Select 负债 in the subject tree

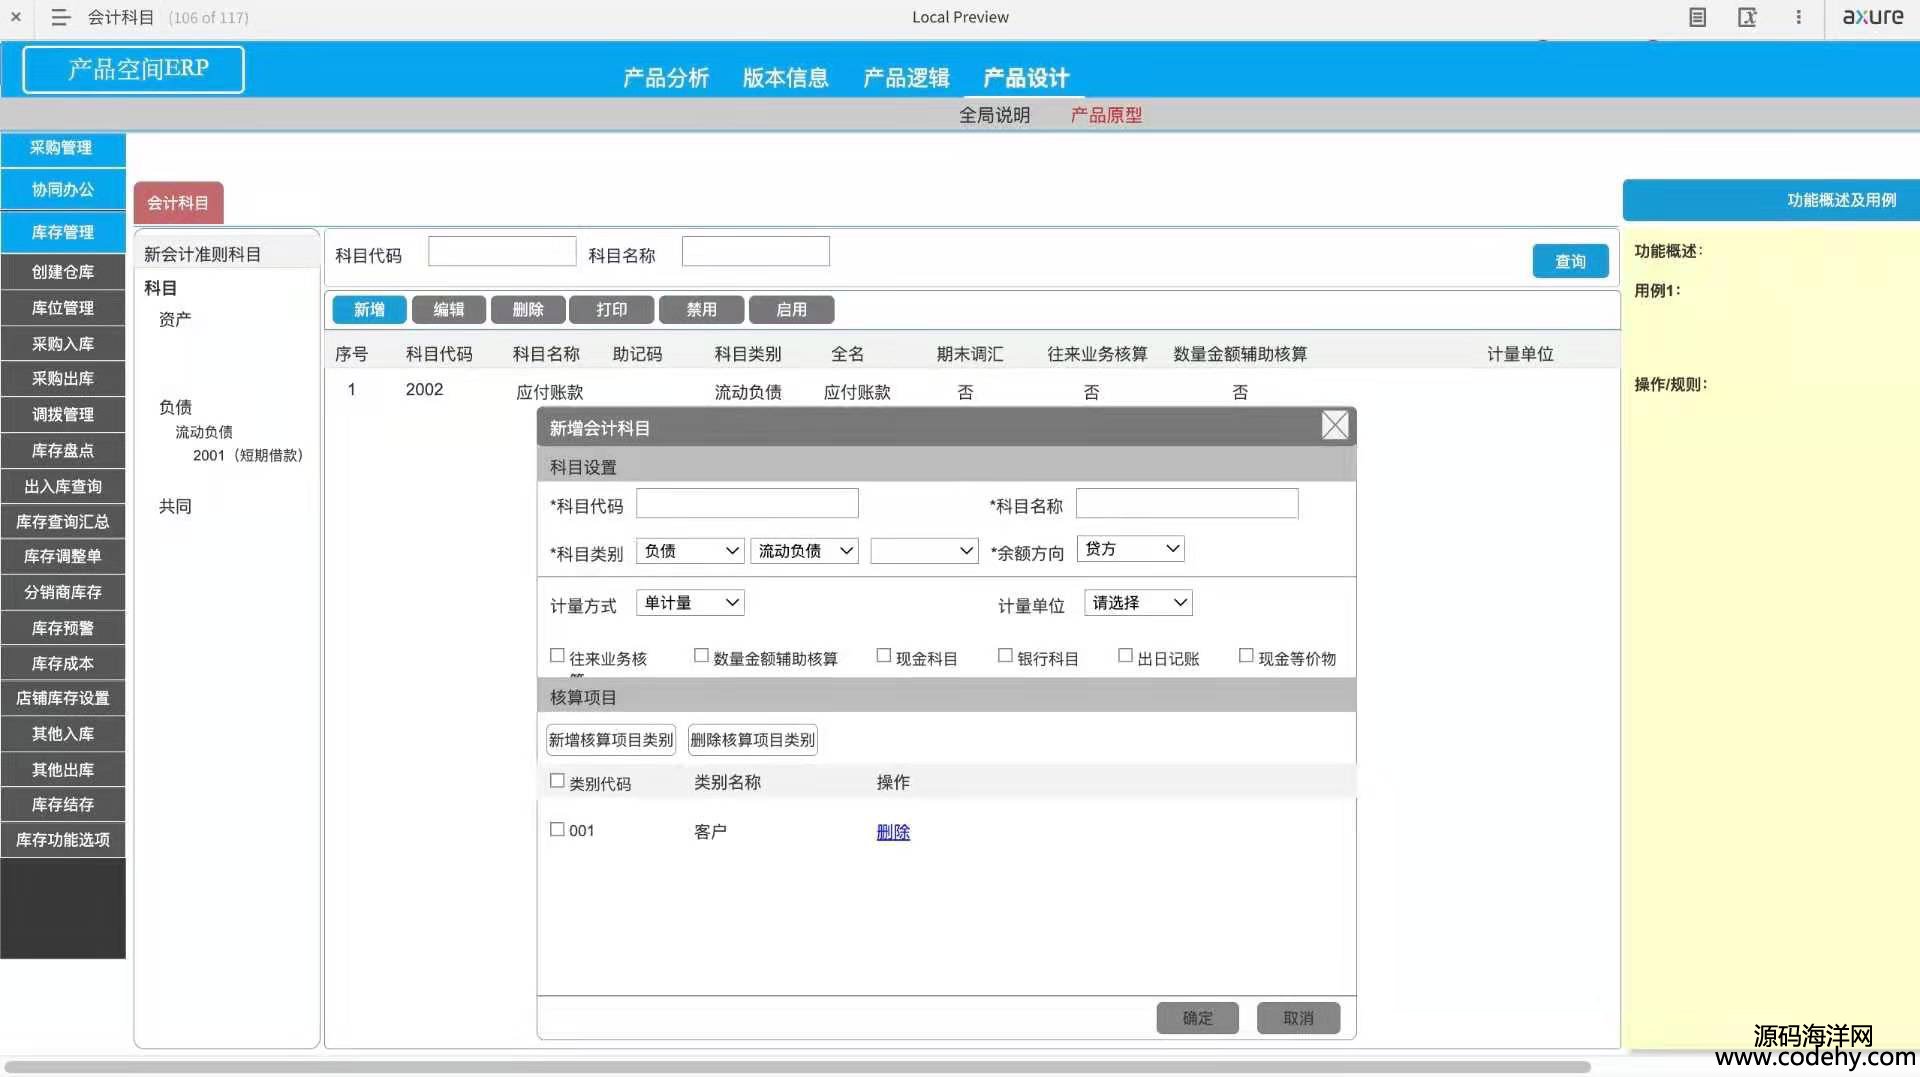(175, 407)
